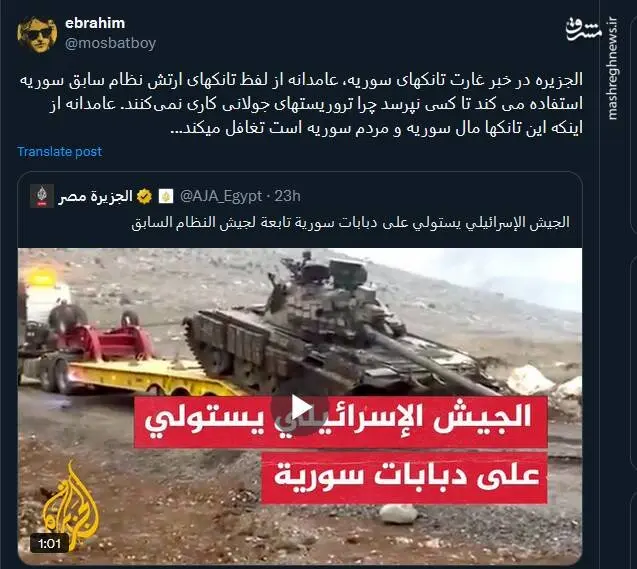Click the red على دبابات سورية banner
Screen dimensions: 637x569
[403, 476]
